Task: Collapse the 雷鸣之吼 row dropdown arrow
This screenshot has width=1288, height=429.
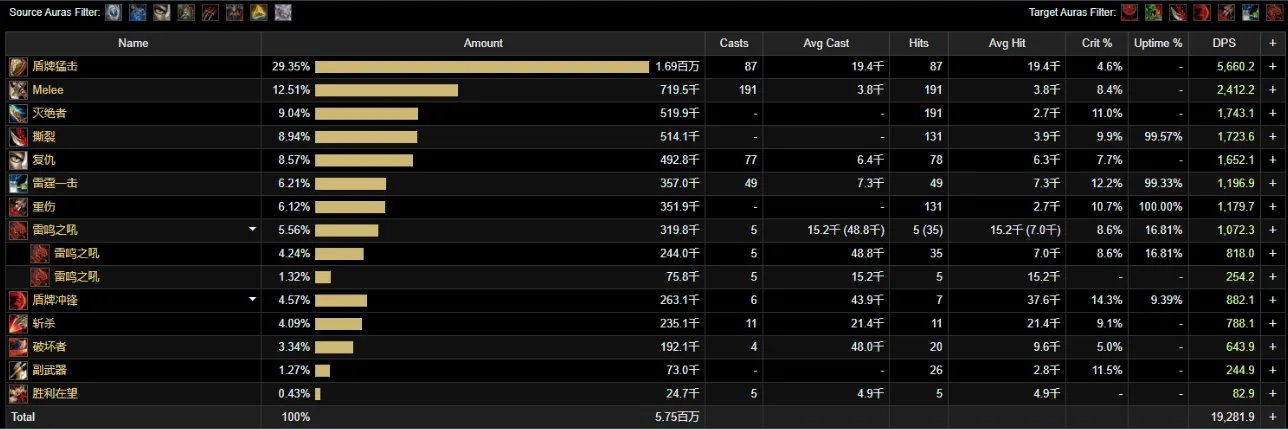Action: [x=253, y=230]
